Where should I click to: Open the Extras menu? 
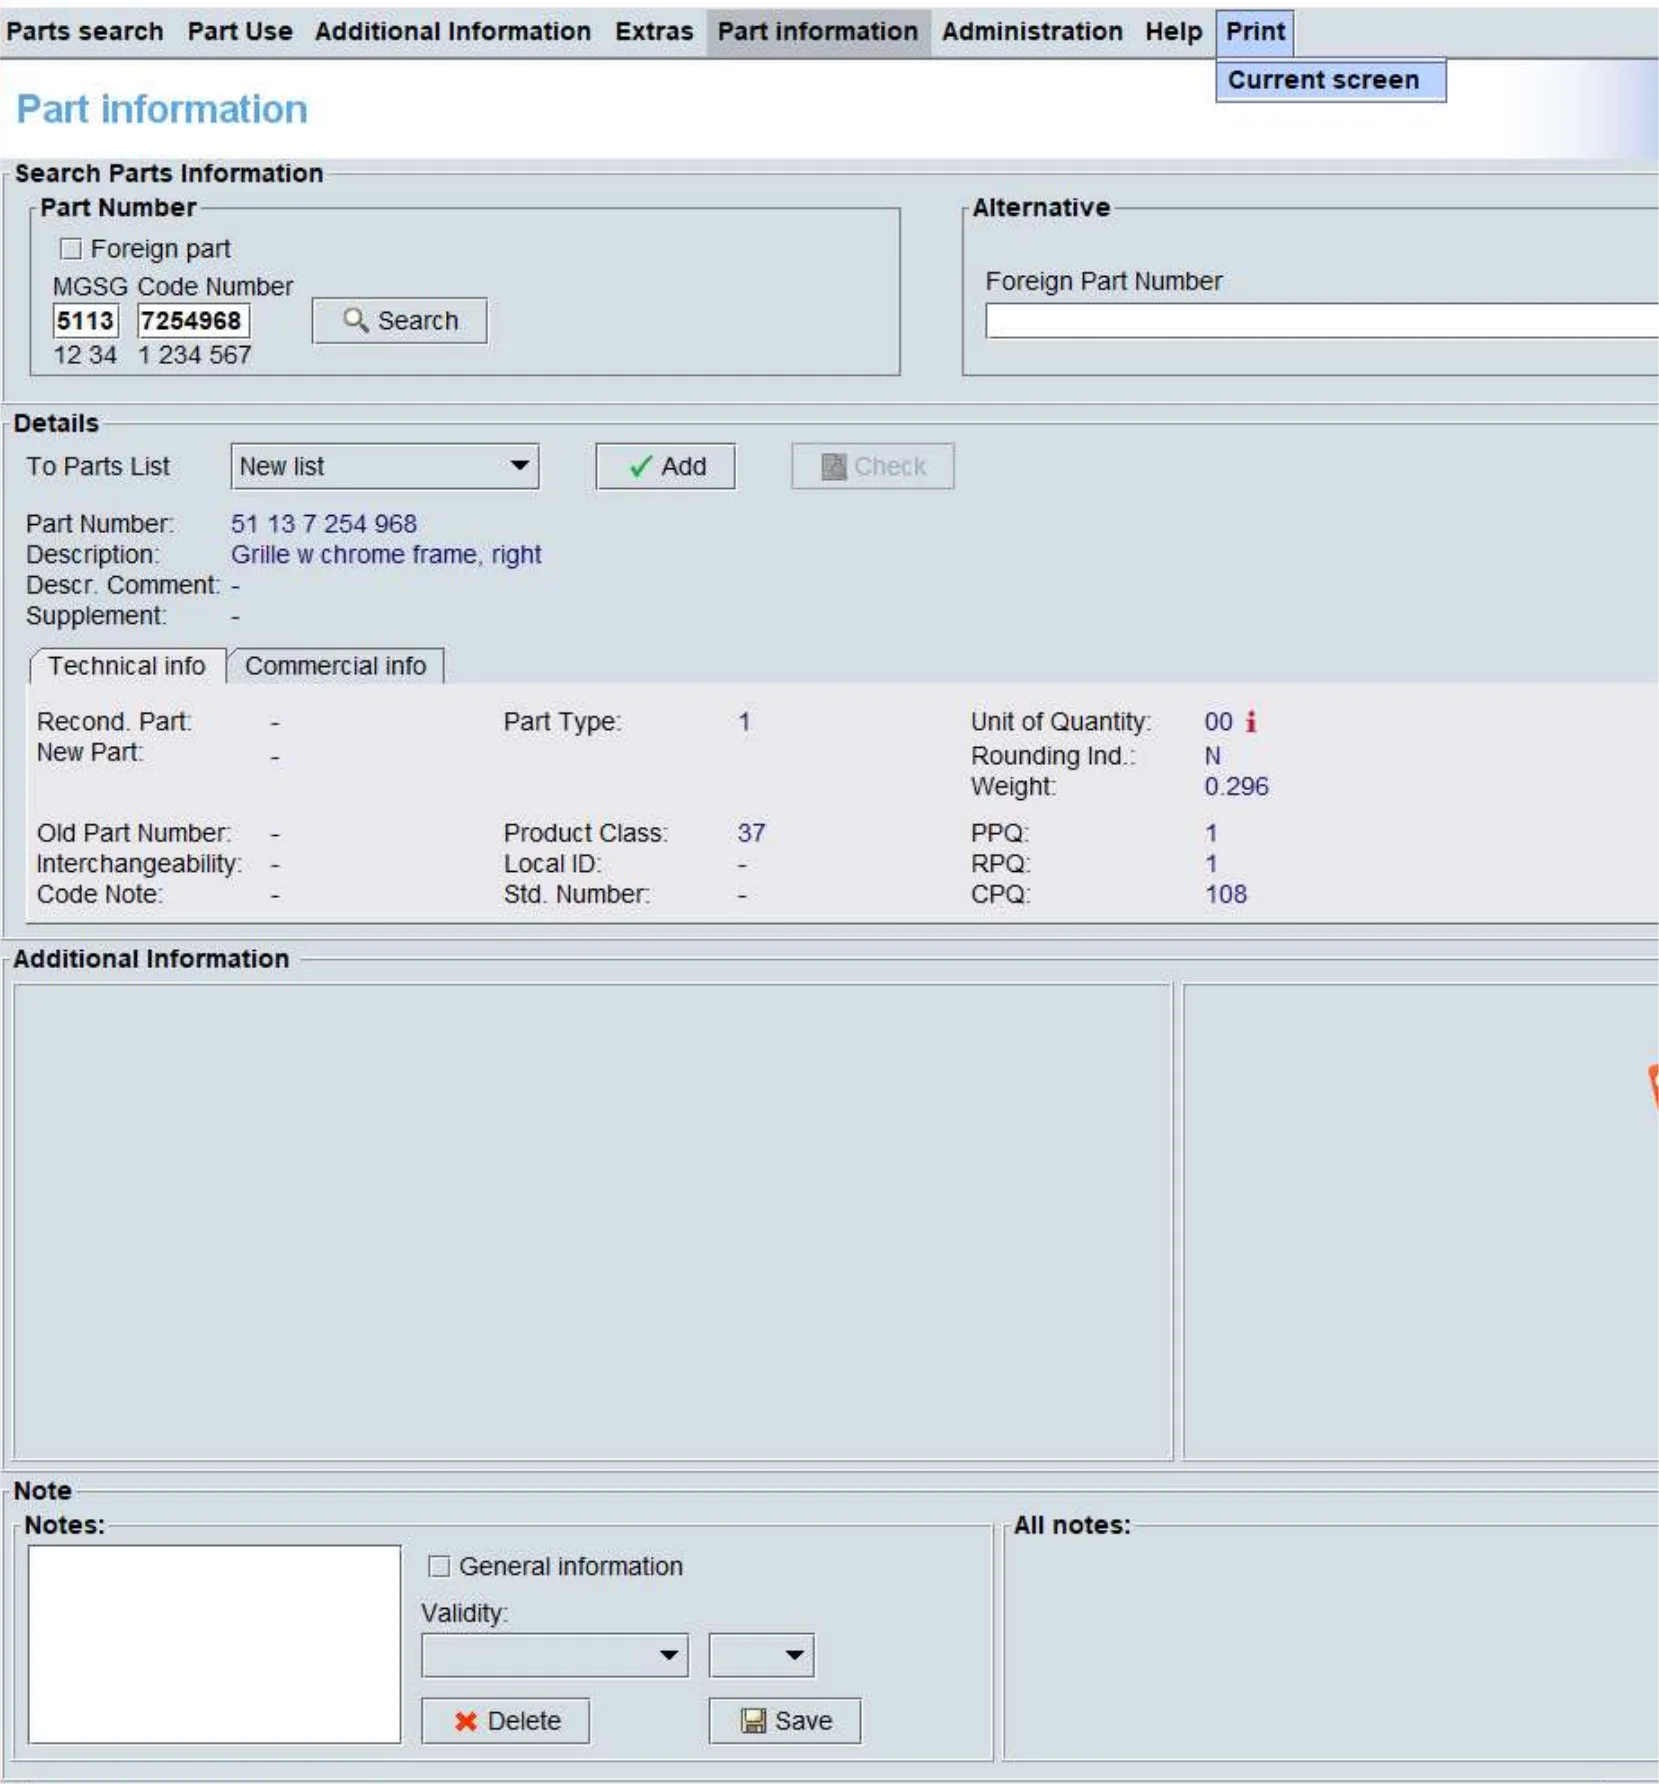(x=654, y=31)
